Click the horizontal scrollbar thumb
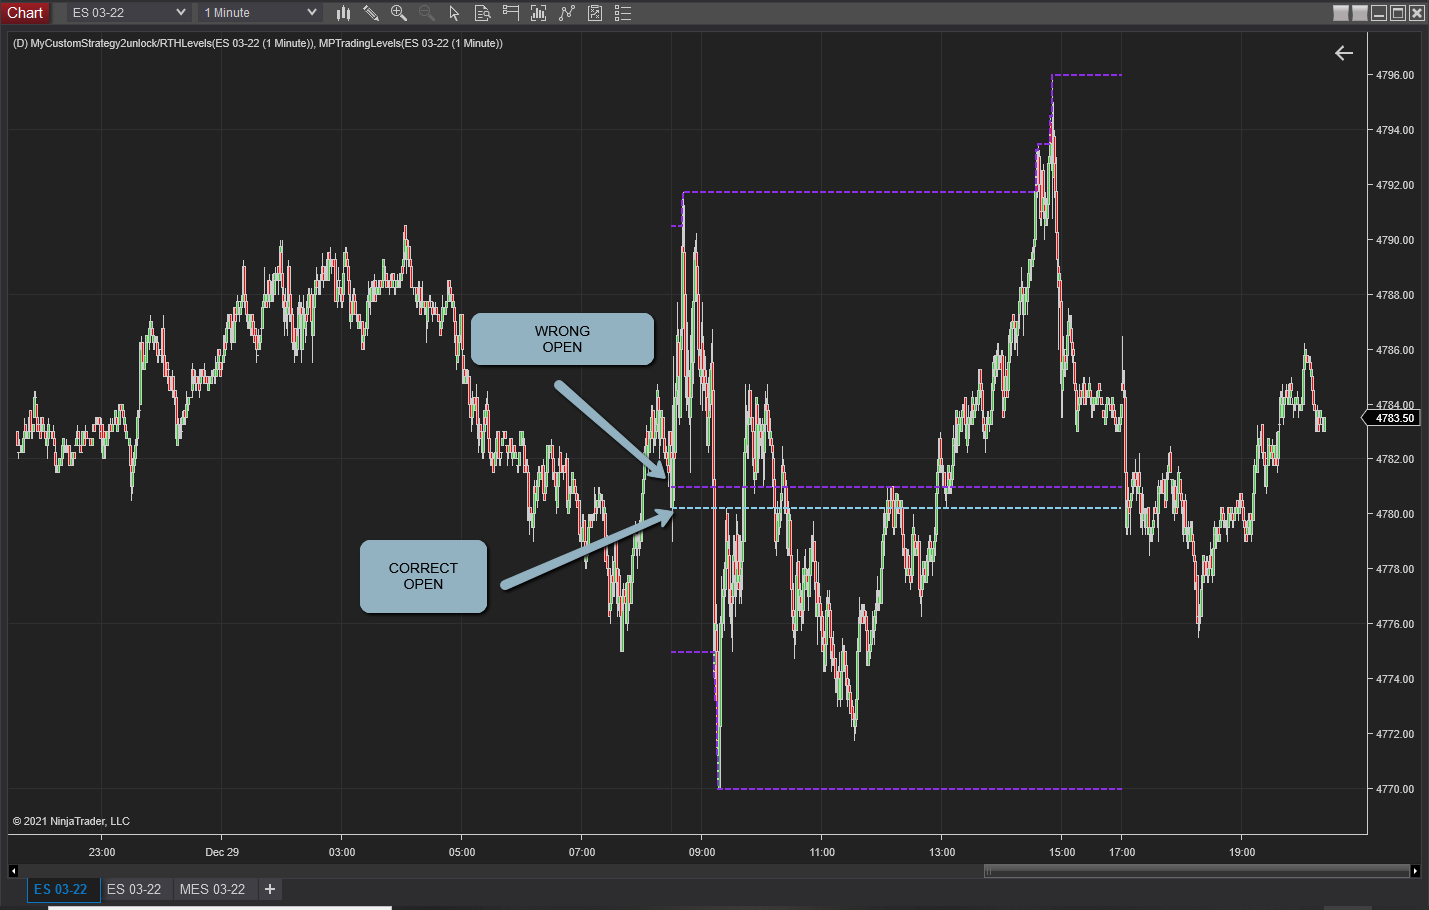This screenshot has height=910, width=1429. pos(1196,871)
